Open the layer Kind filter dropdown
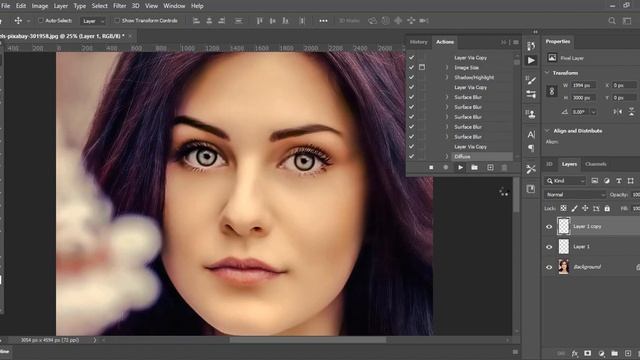 point(566,180)
